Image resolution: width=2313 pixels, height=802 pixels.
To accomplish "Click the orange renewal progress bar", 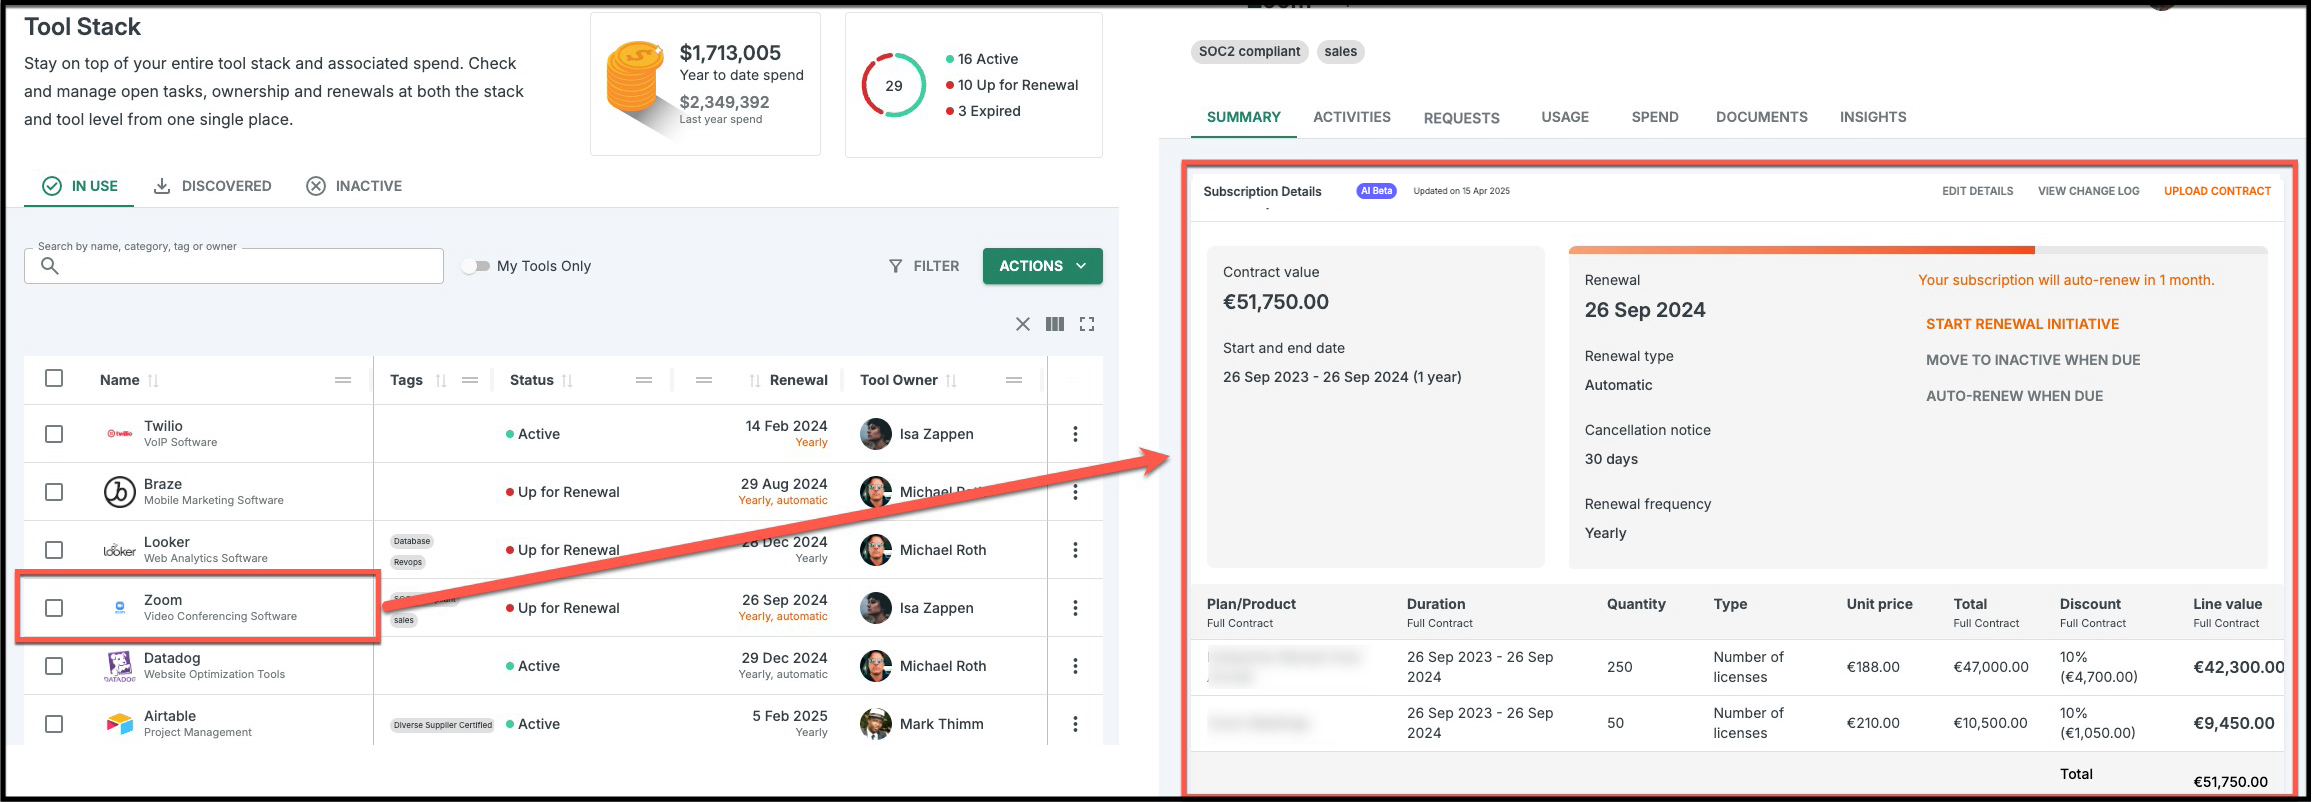I will point(1802,250).
